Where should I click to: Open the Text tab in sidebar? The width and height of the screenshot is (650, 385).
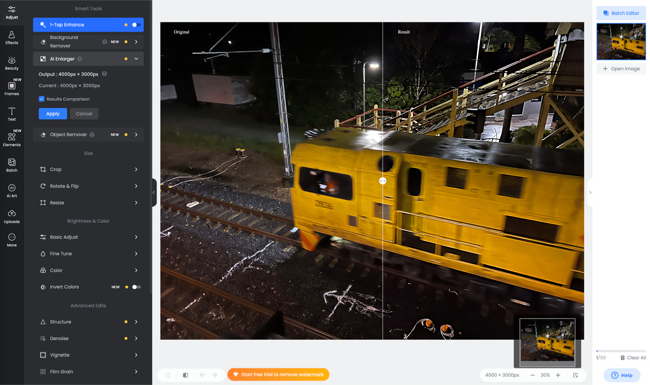[x=12, y=114]
